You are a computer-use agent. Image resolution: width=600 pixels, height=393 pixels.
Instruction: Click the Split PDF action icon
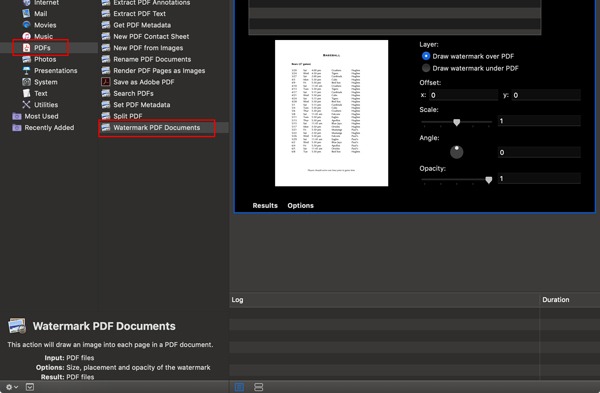[x=106, y=116]
